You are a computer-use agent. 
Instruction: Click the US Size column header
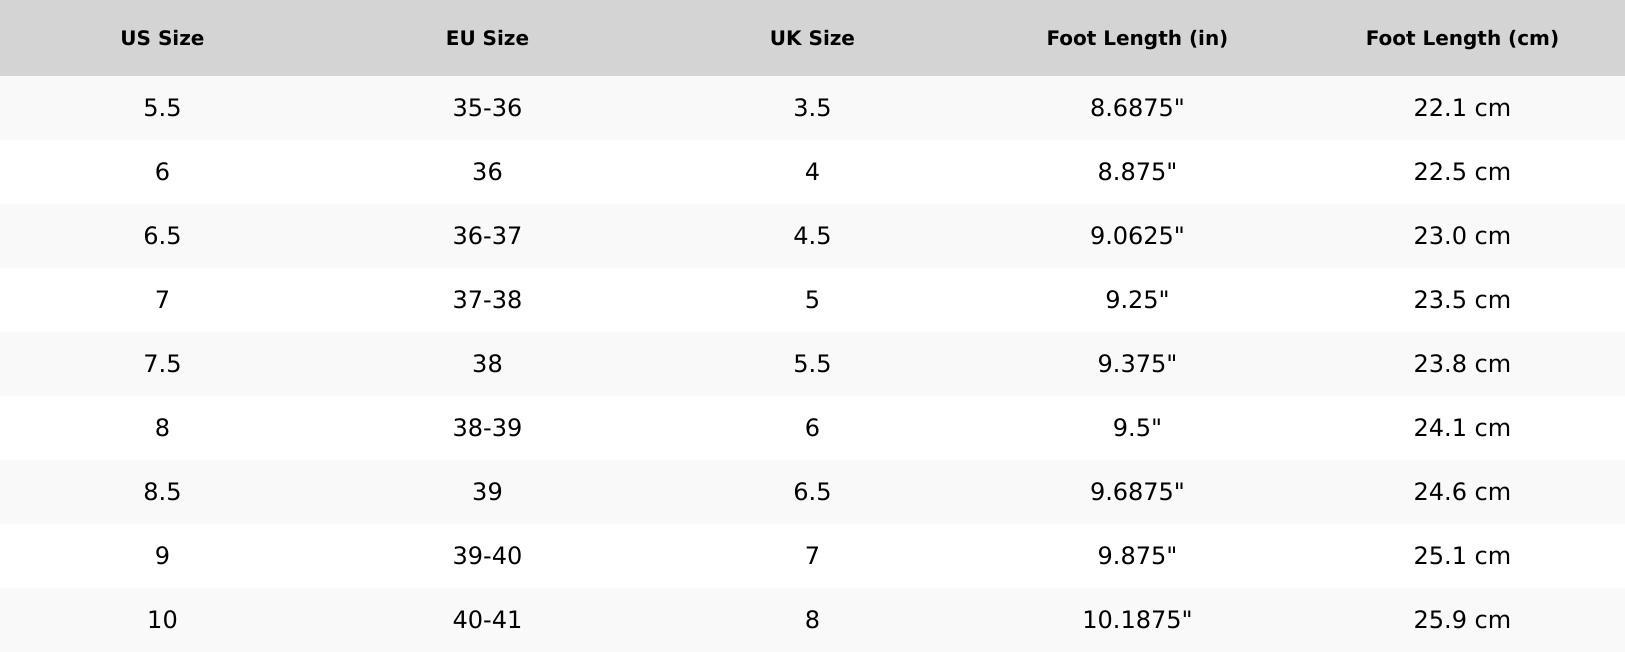click(x=162, y=38)
